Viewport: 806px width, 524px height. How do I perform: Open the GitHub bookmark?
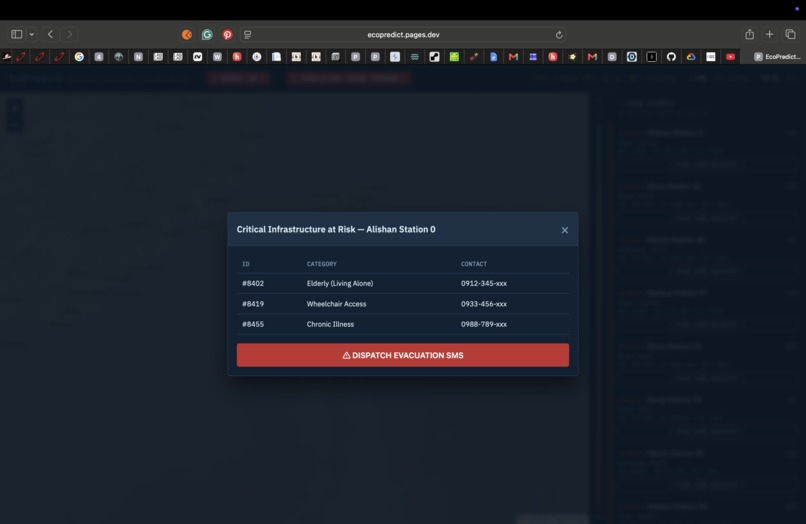671,57
